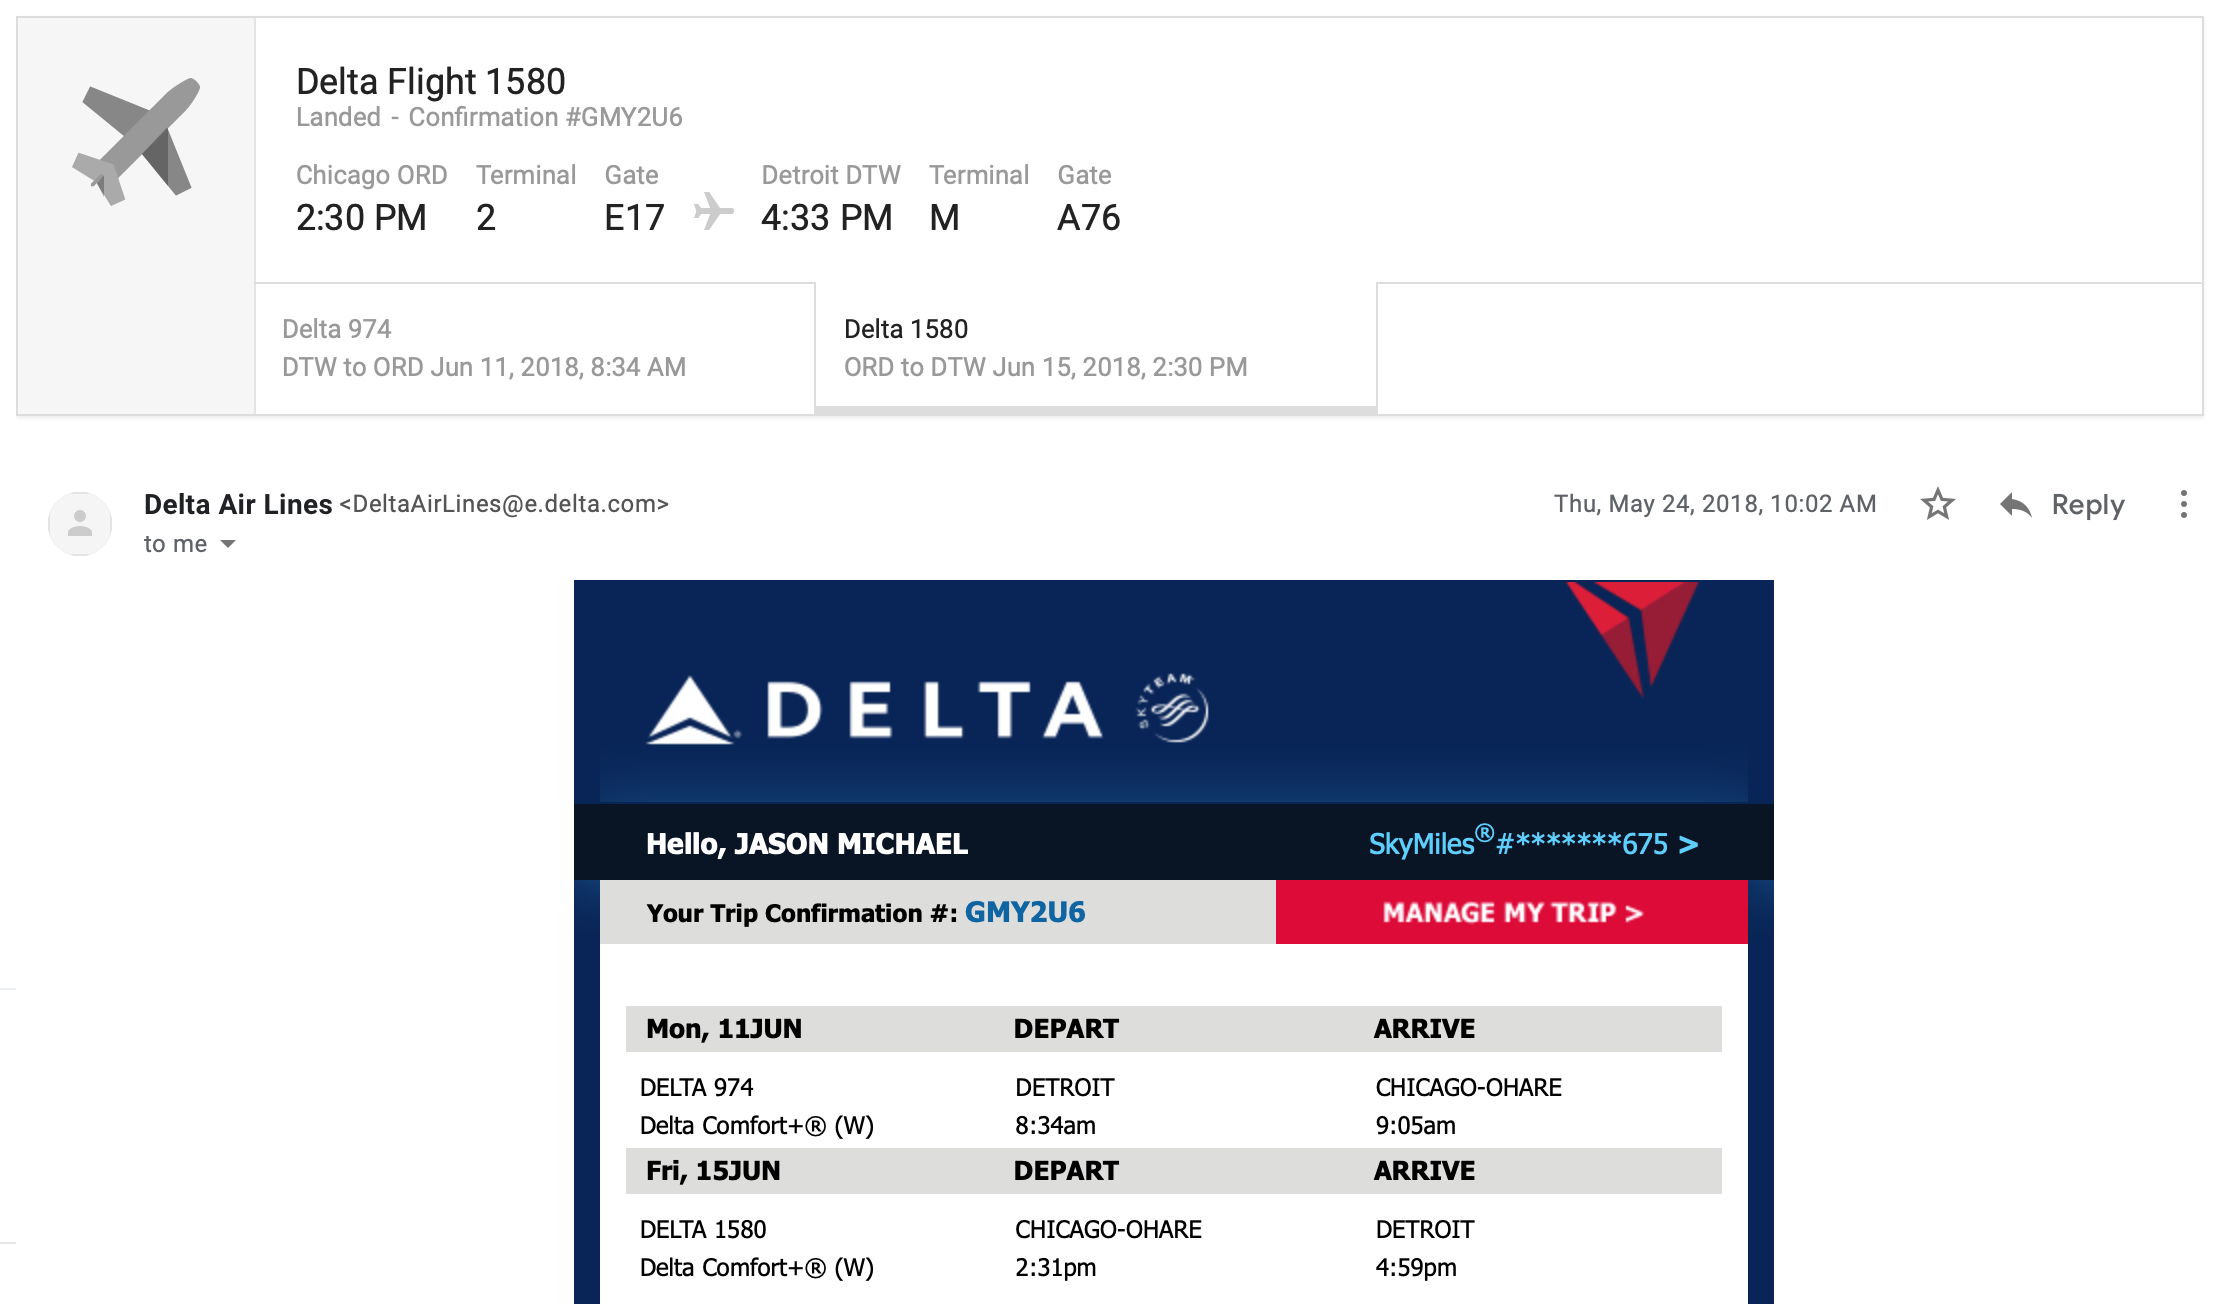The image size is (2220, 1304).
Task: Click the SkyTeam logo in the banner
Action: coord(1173,709)
